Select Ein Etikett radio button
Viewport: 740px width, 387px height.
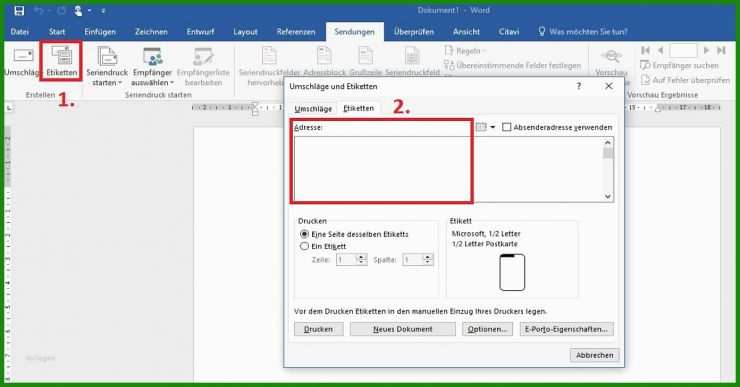[304, 246]
